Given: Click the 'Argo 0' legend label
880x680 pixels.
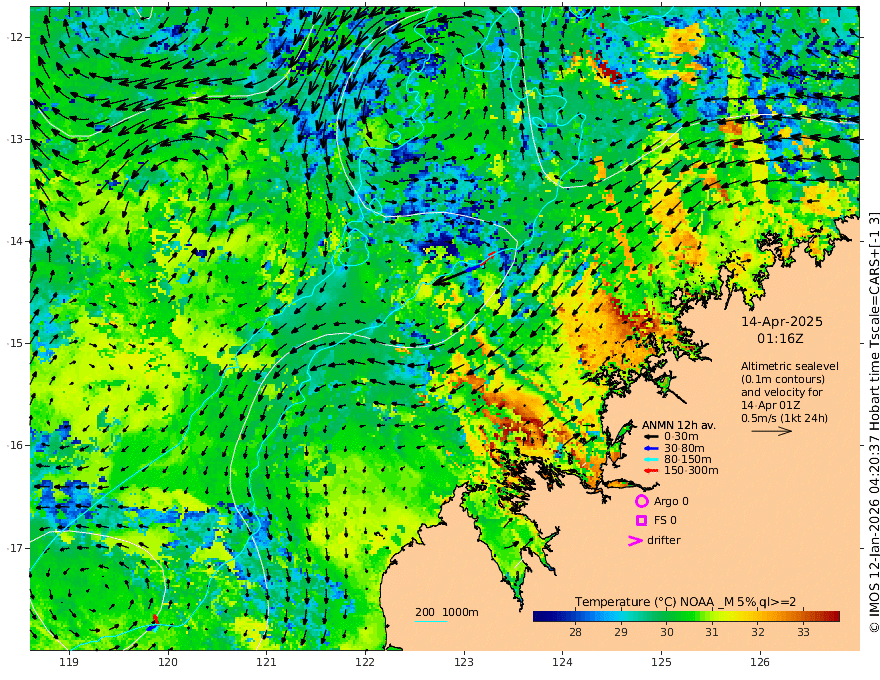Looking at the screenshot, I should [671, 502].
